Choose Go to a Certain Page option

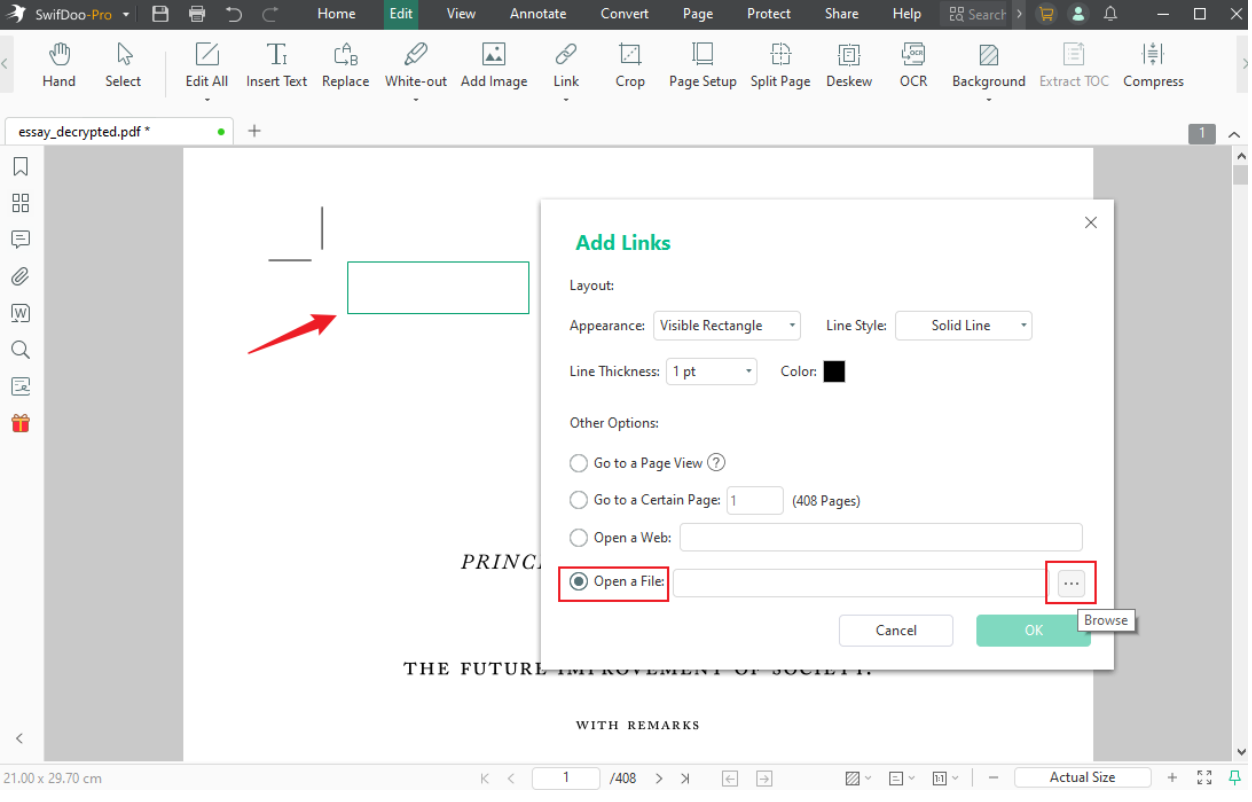click(x=578, y=500)
